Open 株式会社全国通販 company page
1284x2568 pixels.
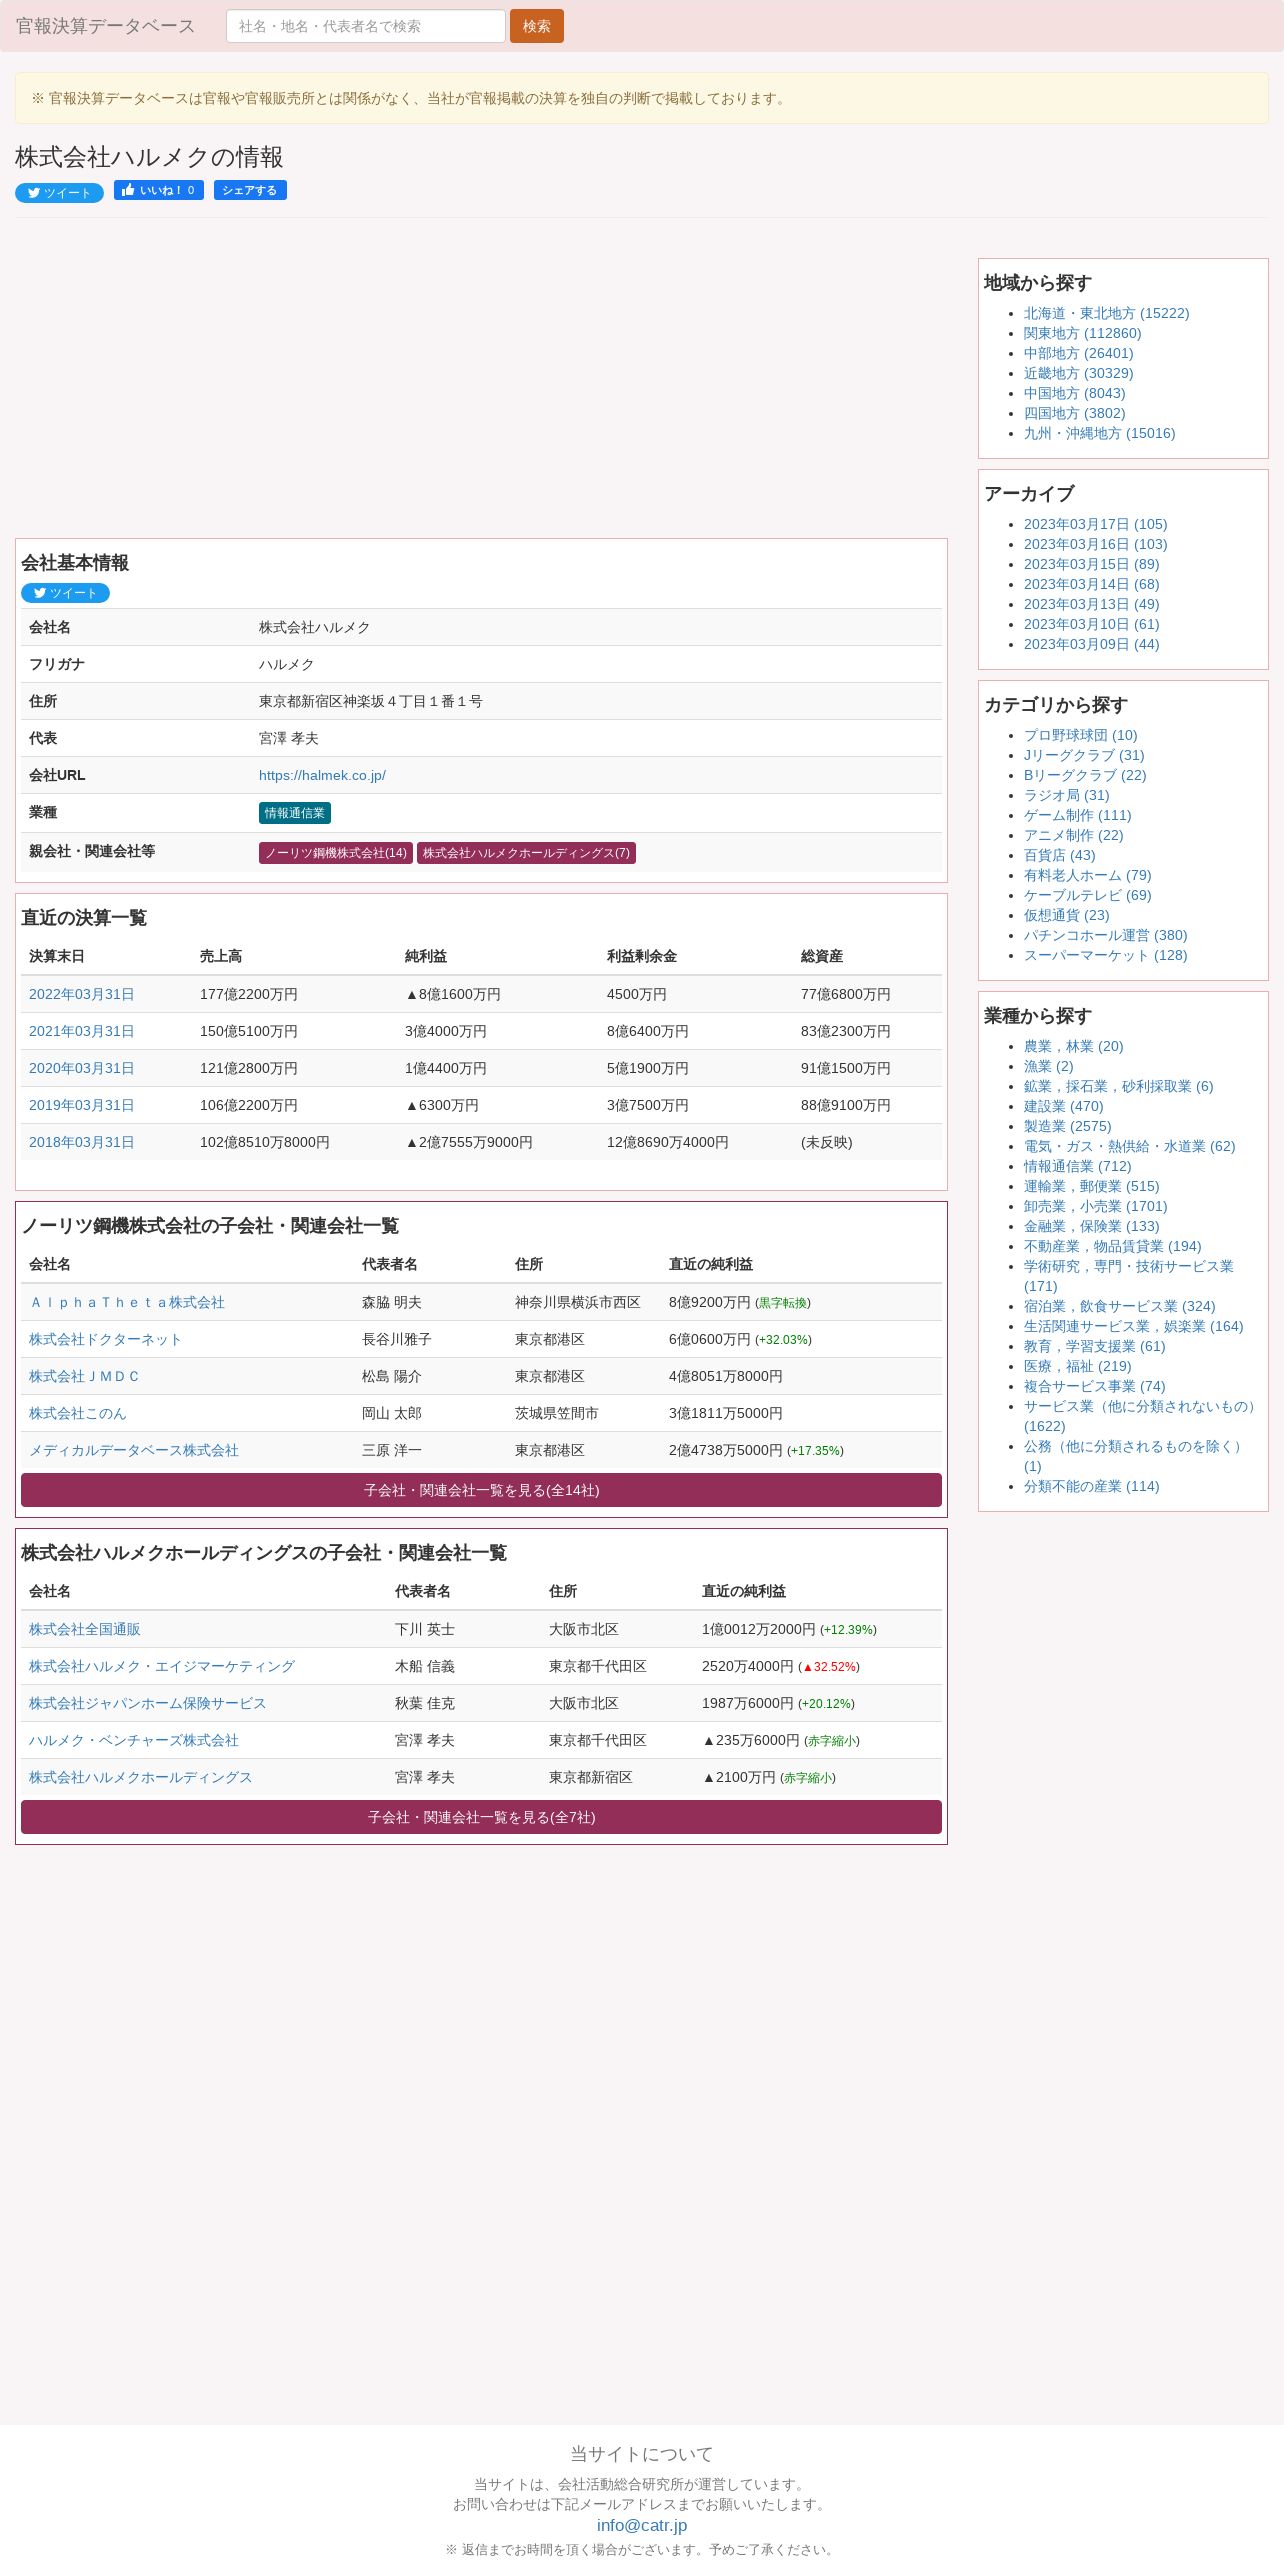click(x=85, y=1629)
